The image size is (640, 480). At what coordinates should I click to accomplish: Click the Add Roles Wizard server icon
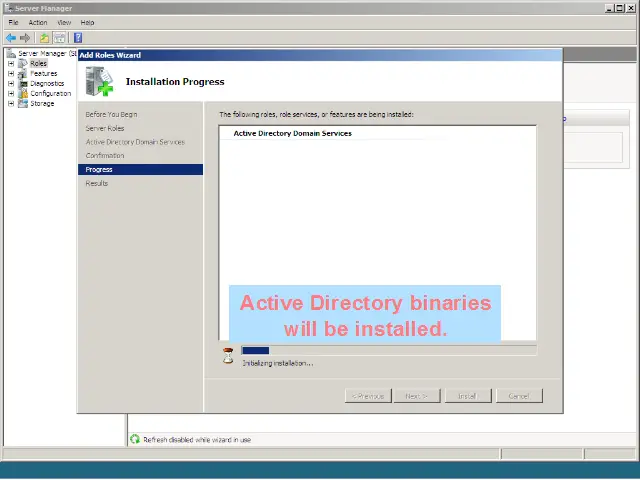point(99,82)
